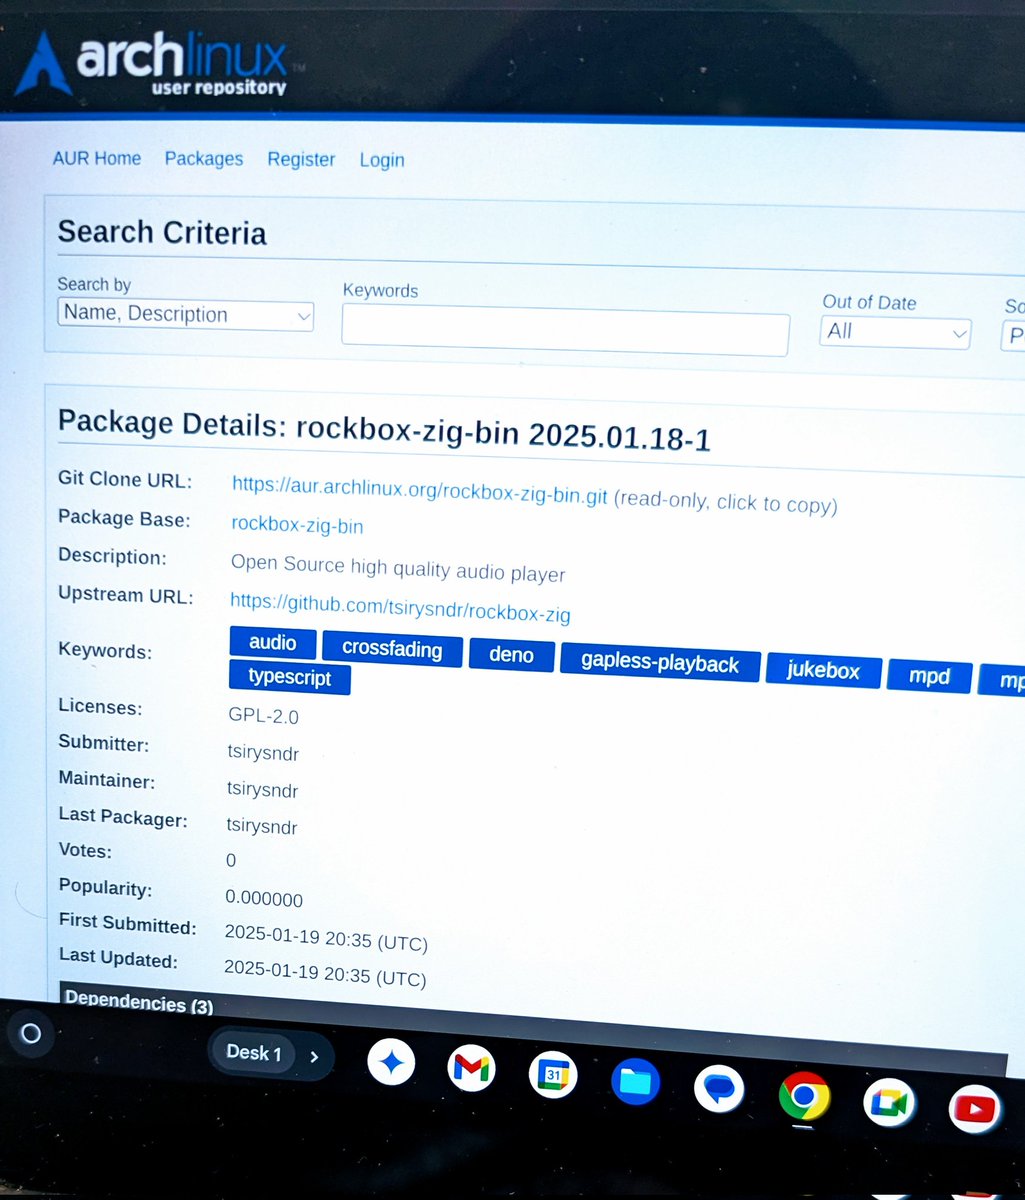This screenshot has height=1200, width=1025.
Task: Click the Votes value 0
Action: pos(231,860)
